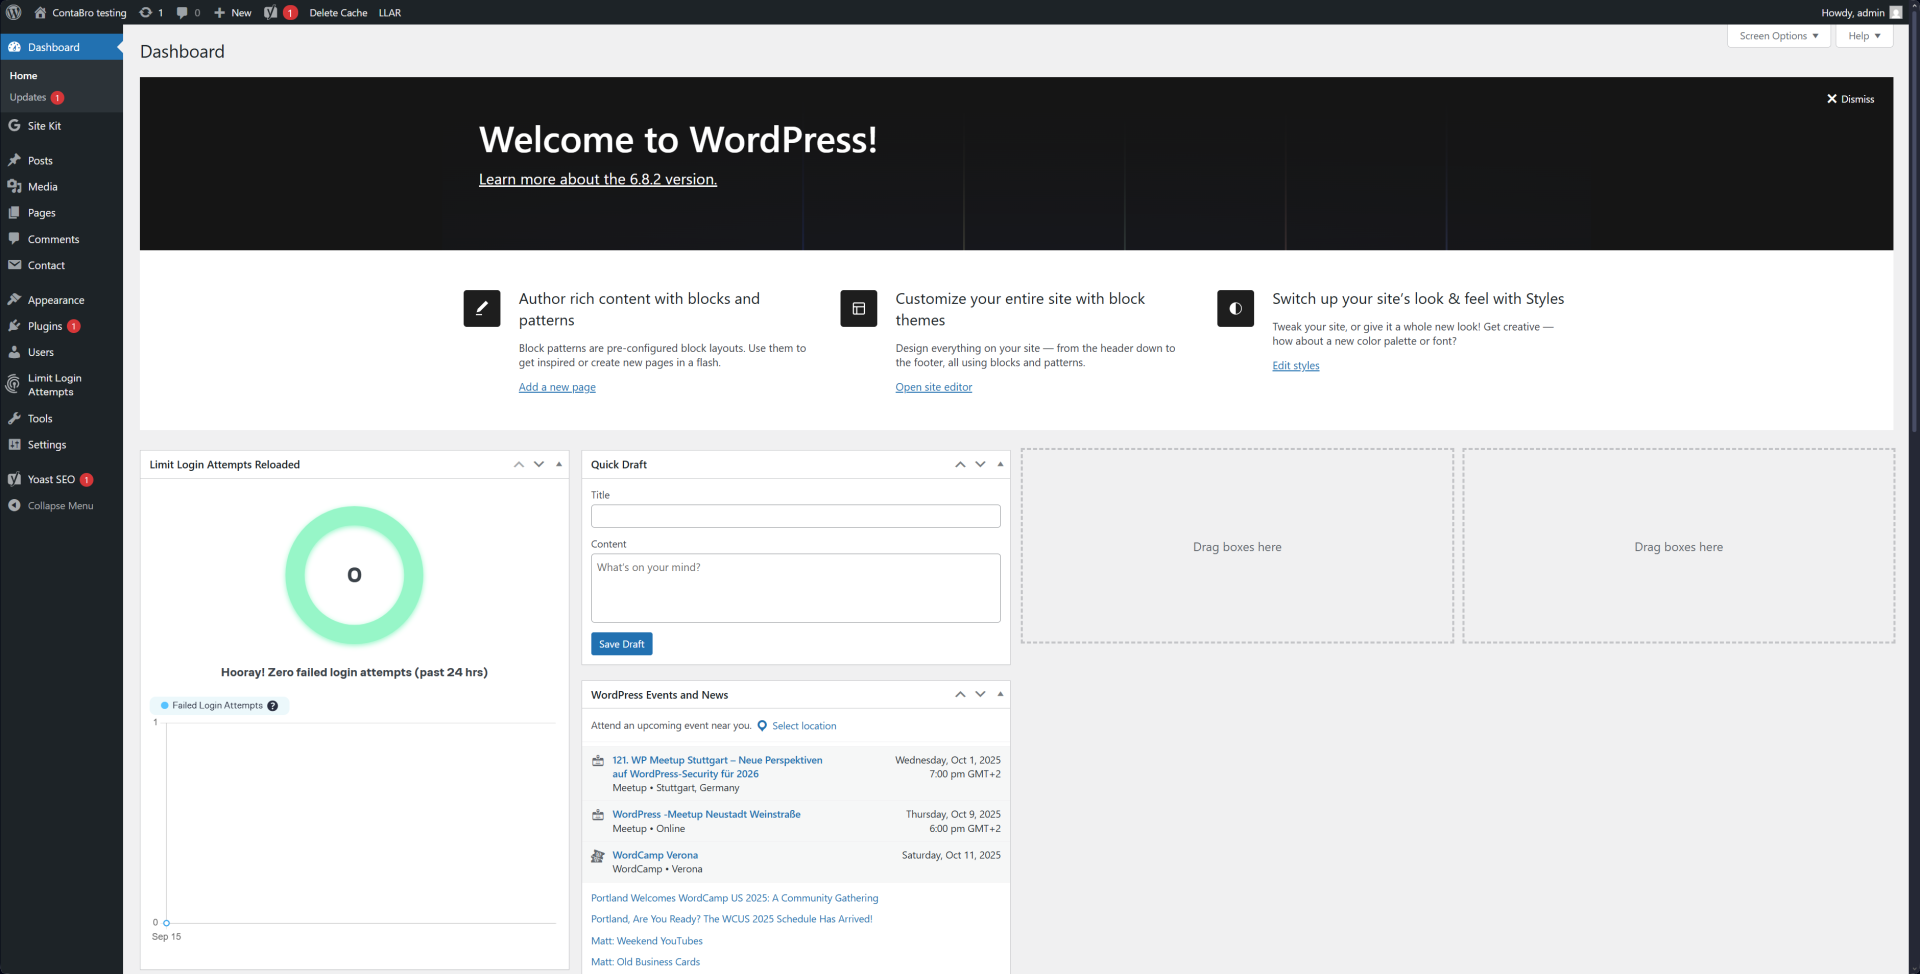Viewport: 1920px width, 974px height.
Task: Open the updates icon in admin bar
Action: (x=151, y=12)
